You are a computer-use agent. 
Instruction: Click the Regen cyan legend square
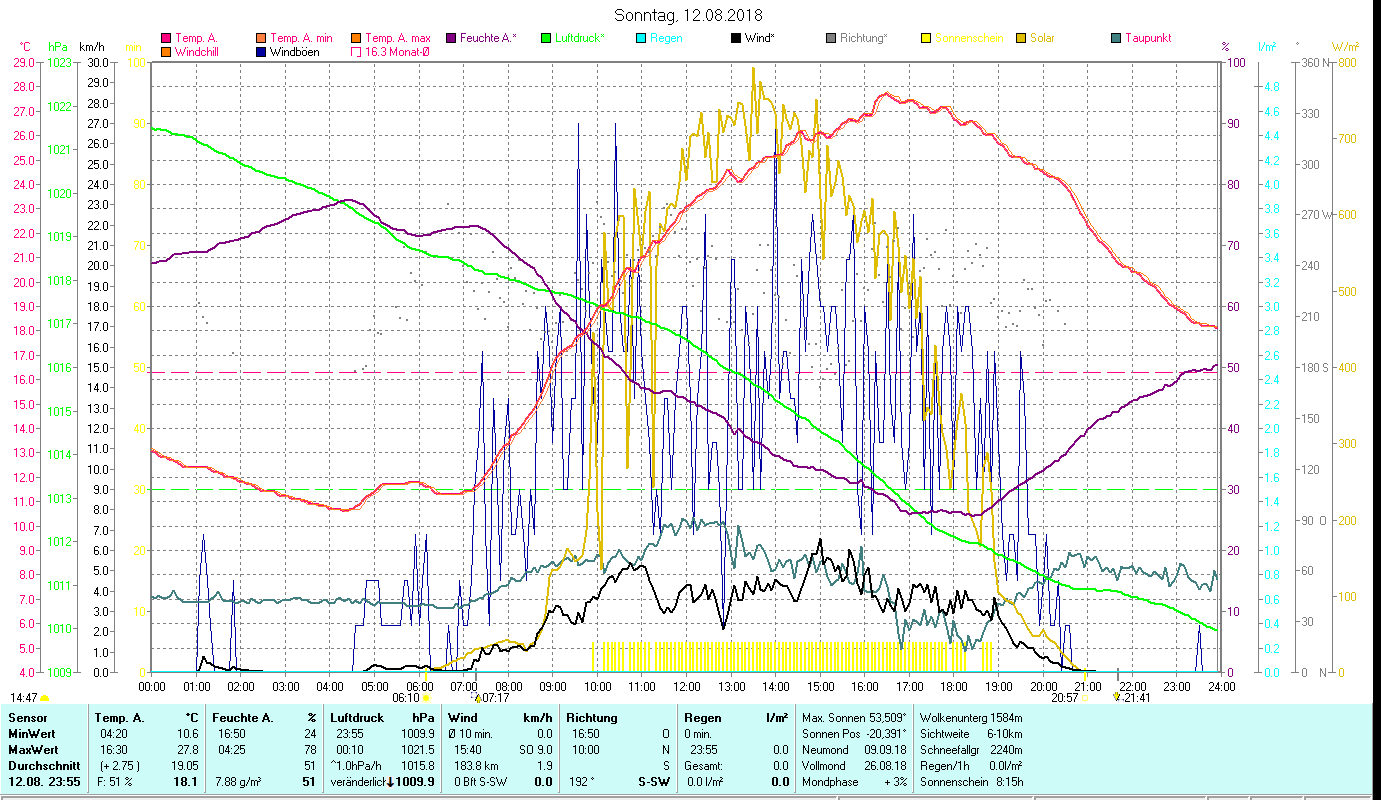(641, 38)
